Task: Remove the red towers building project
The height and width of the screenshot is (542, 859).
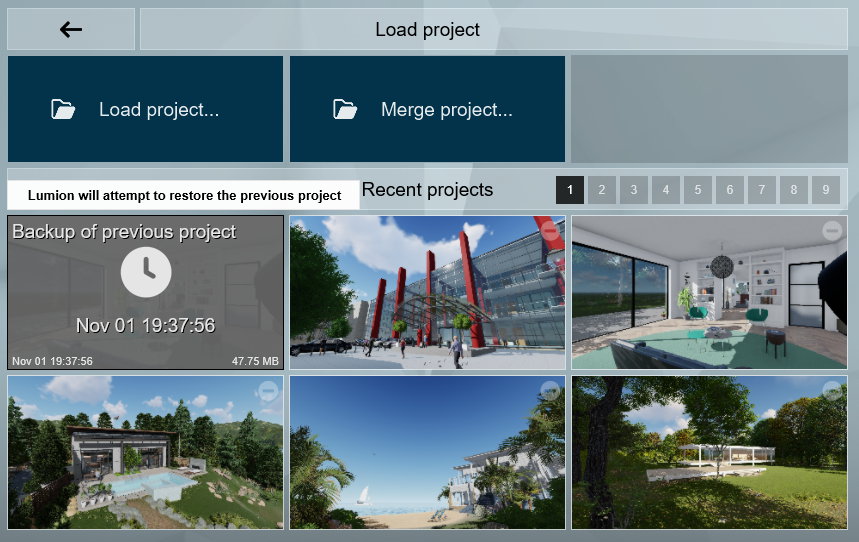Action: click(550, 231)
